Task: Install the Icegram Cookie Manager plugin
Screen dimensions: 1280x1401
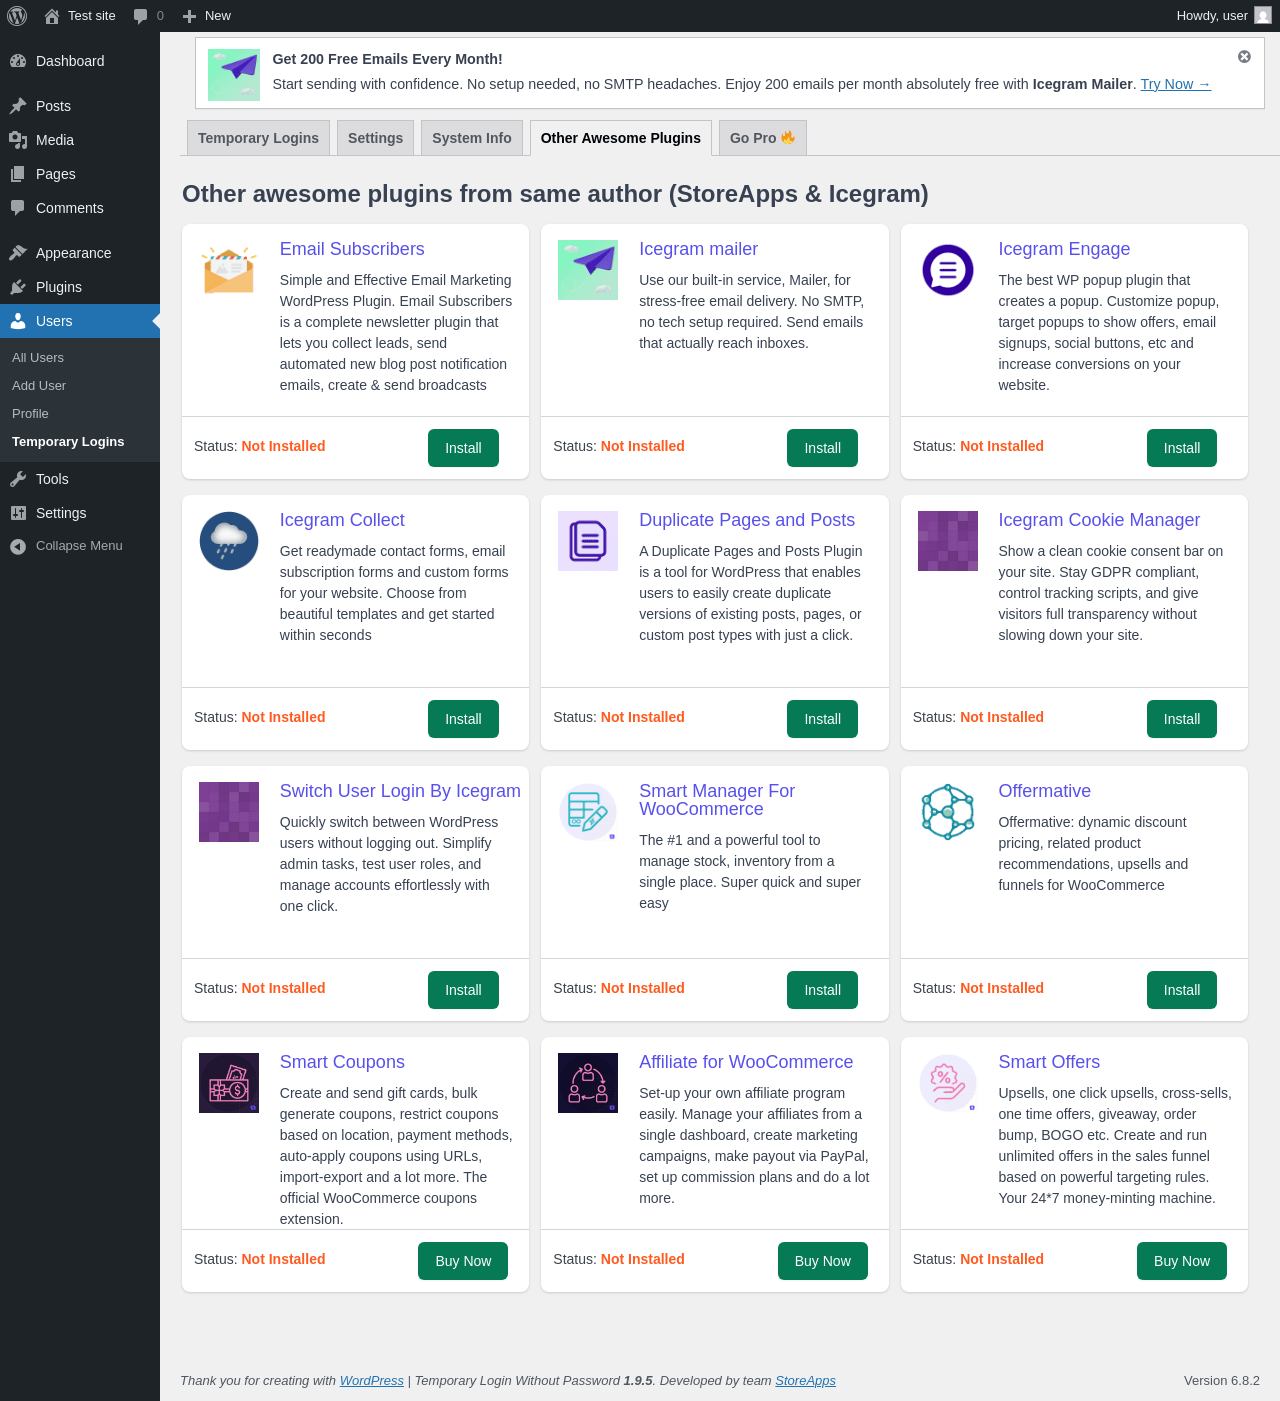Action: coord(1182,719)
